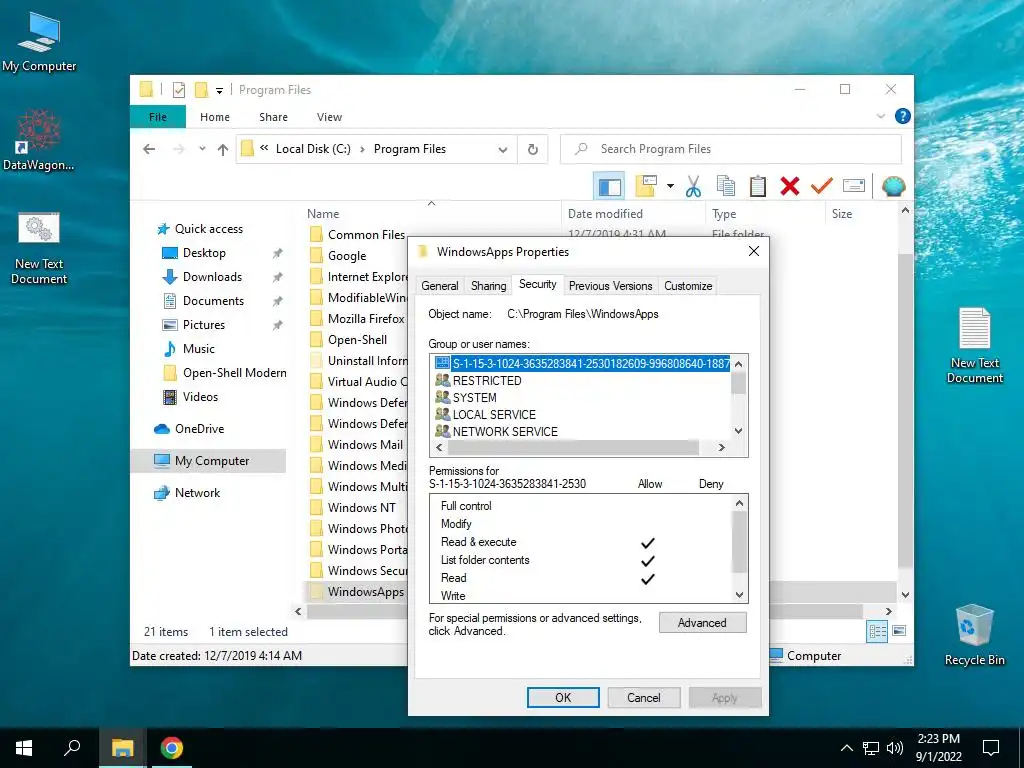Select Open-Shell Modern in navigation pane

[x=234, y=373]
